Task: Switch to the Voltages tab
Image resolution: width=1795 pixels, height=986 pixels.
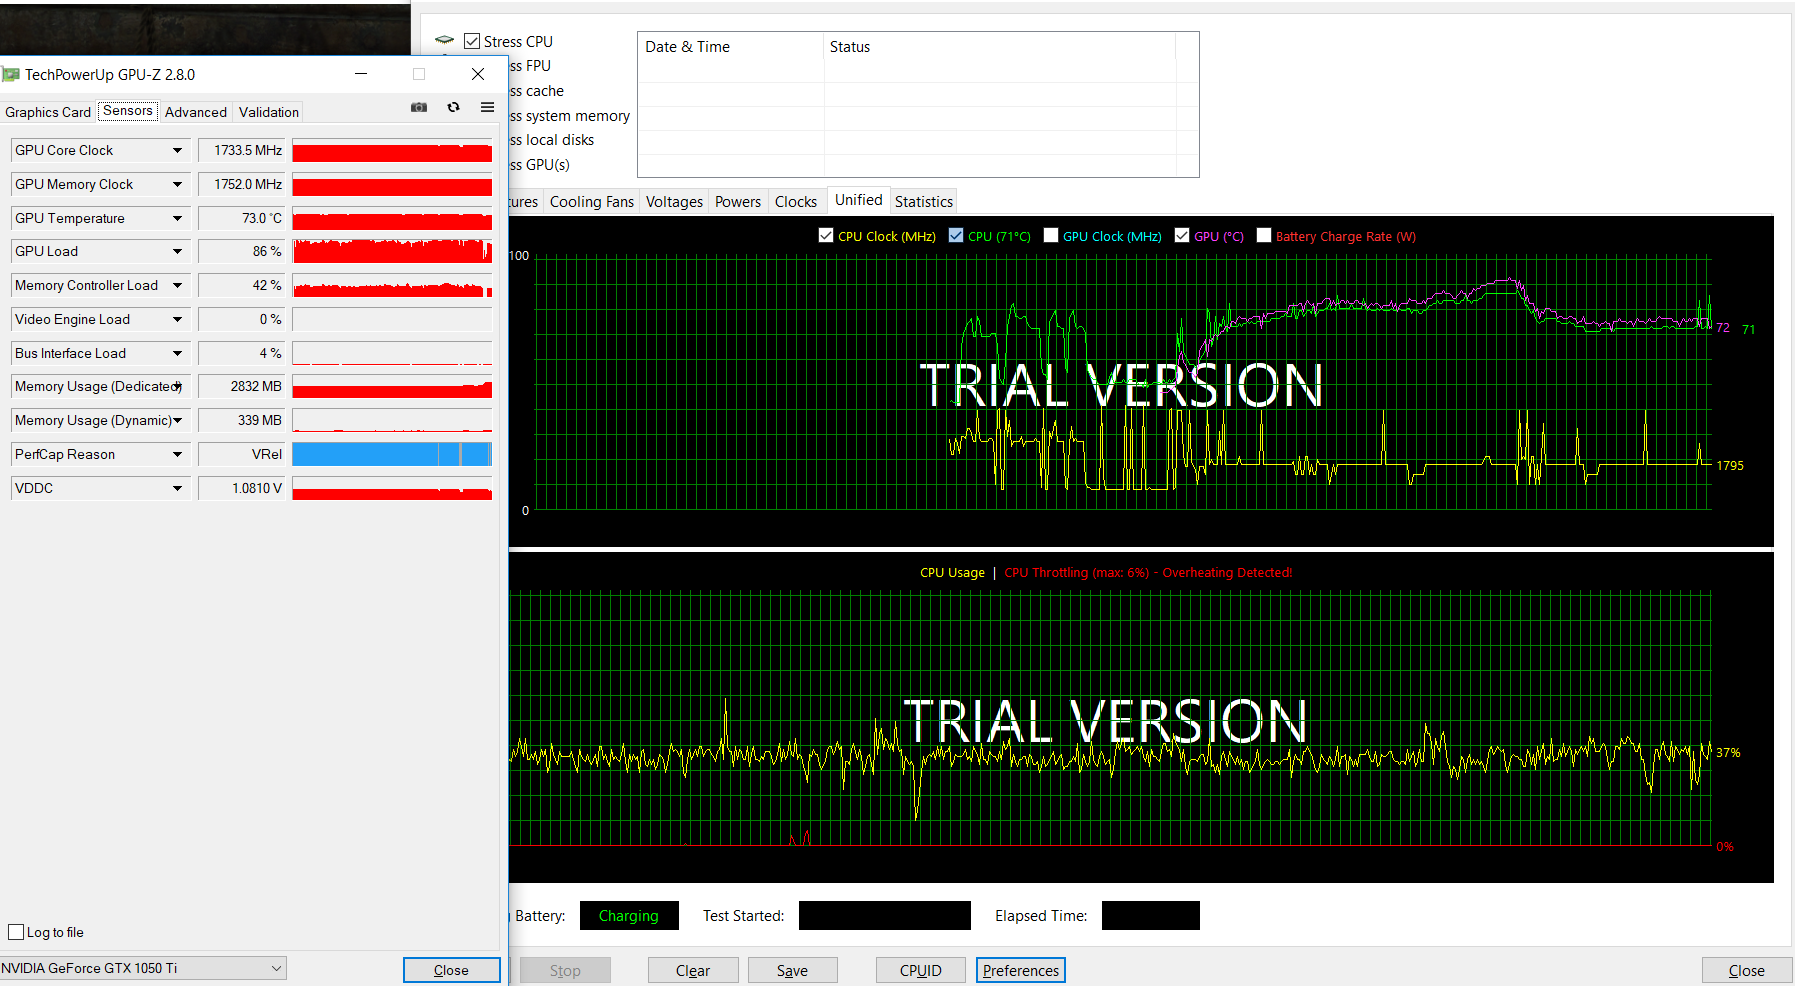Action: tap(674, 201)
